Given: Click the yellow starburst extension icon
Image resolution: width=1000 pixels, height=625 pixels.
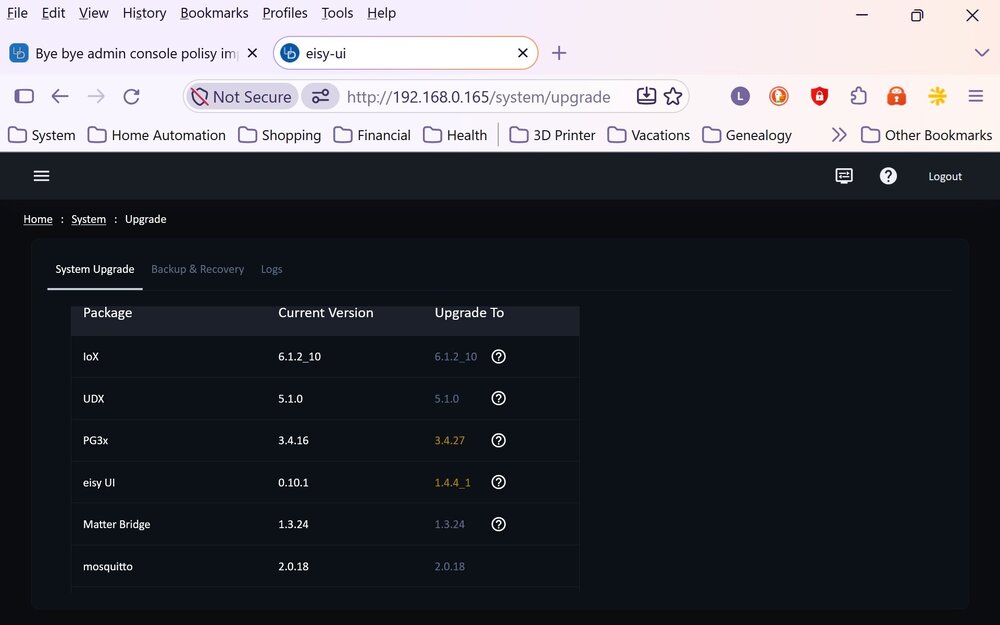Looking at the screenshot, I should tap(937, 96).
